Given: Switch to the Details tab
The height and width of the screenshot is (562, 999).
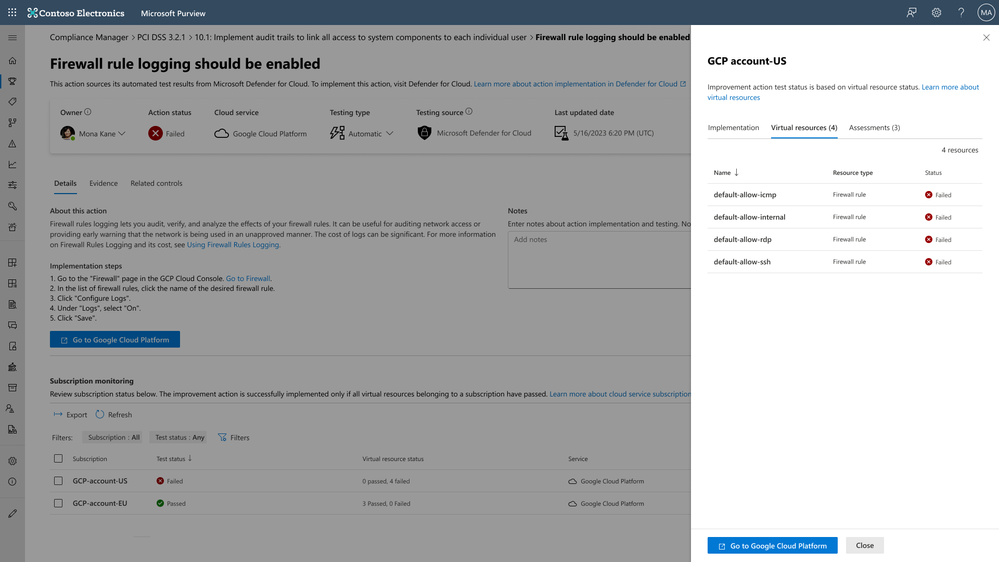Looking at the screenshot, I should [65, 184].
